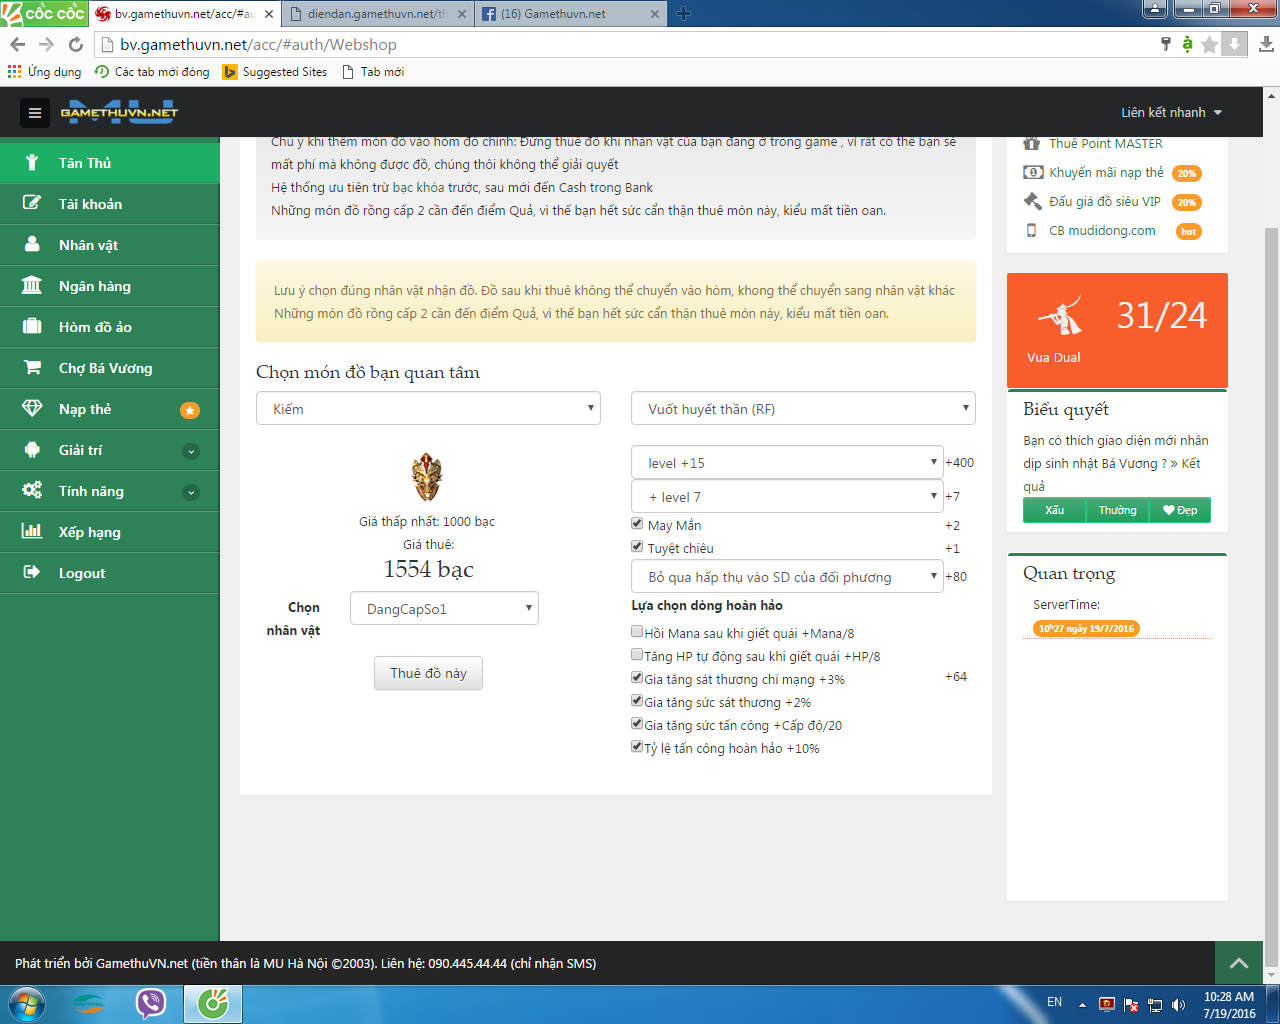Click the bookmark star in address bar

1209,44
